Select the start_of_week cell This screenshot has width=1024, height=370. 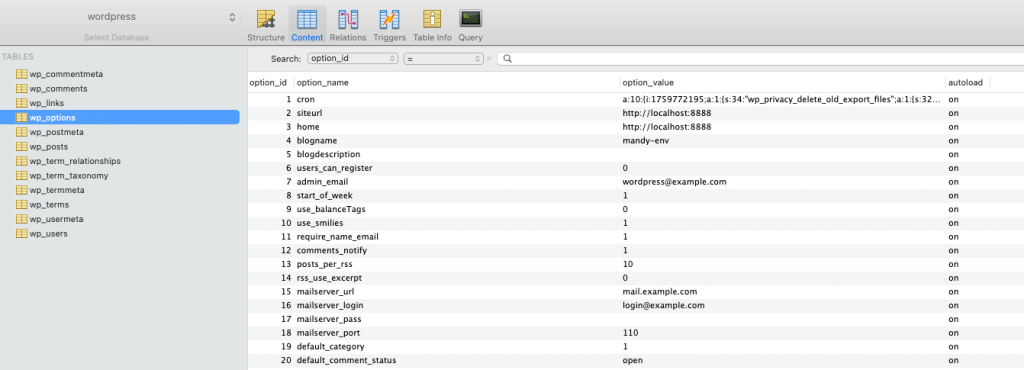tap(325, 196)
